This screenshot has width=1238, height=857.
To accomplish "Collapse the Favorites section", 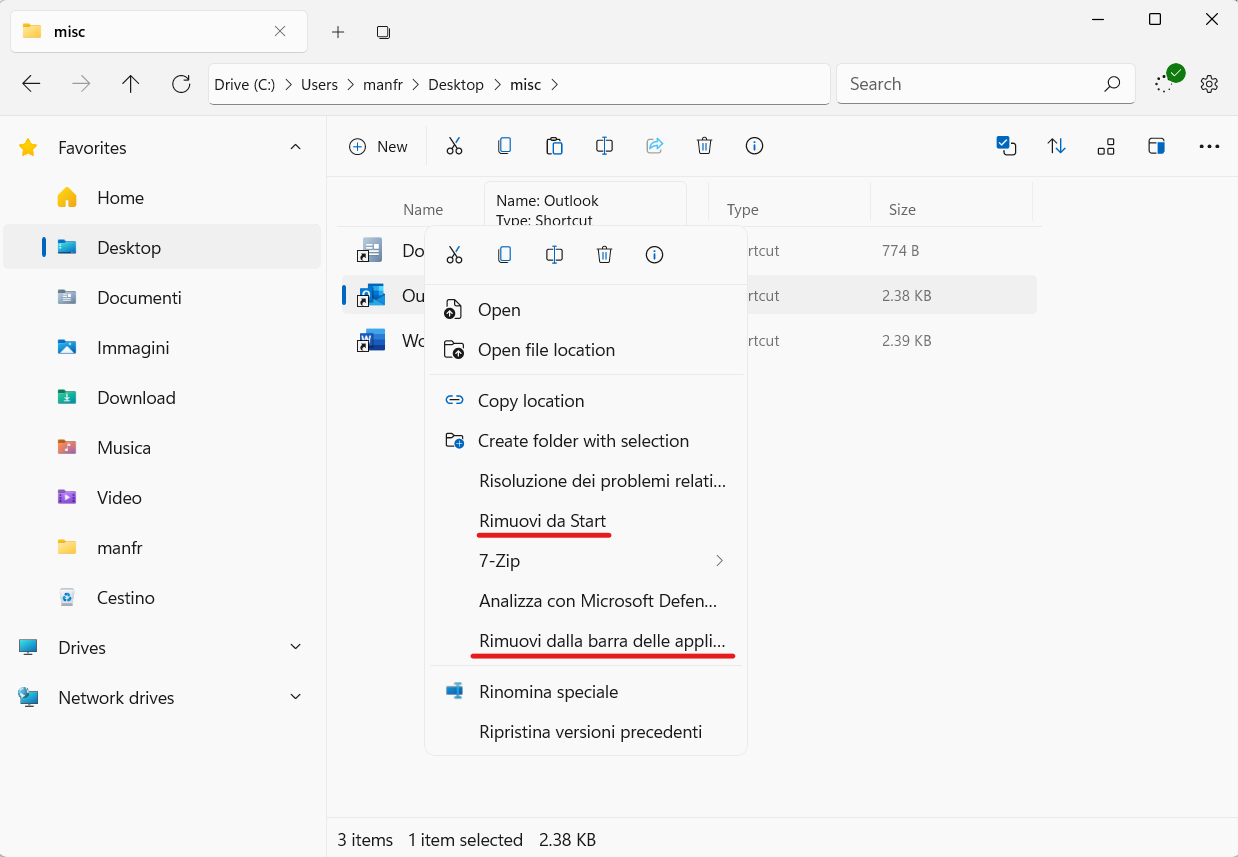I will [295, 147].
